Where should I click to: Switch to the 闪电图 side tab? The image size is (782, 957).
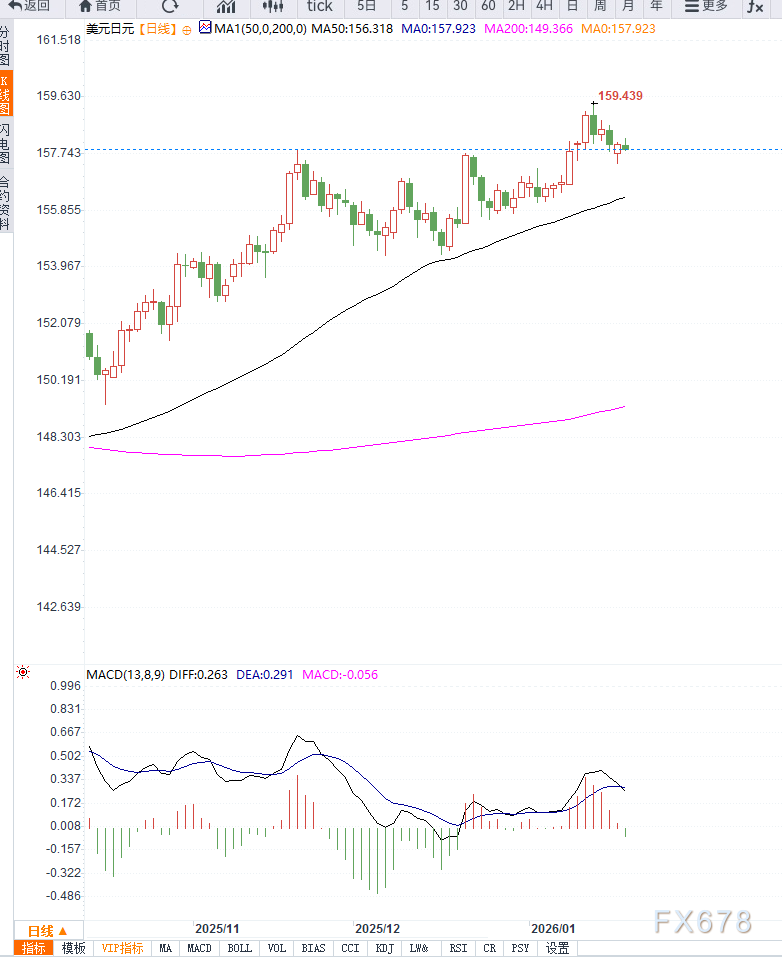tap(5, 145)
